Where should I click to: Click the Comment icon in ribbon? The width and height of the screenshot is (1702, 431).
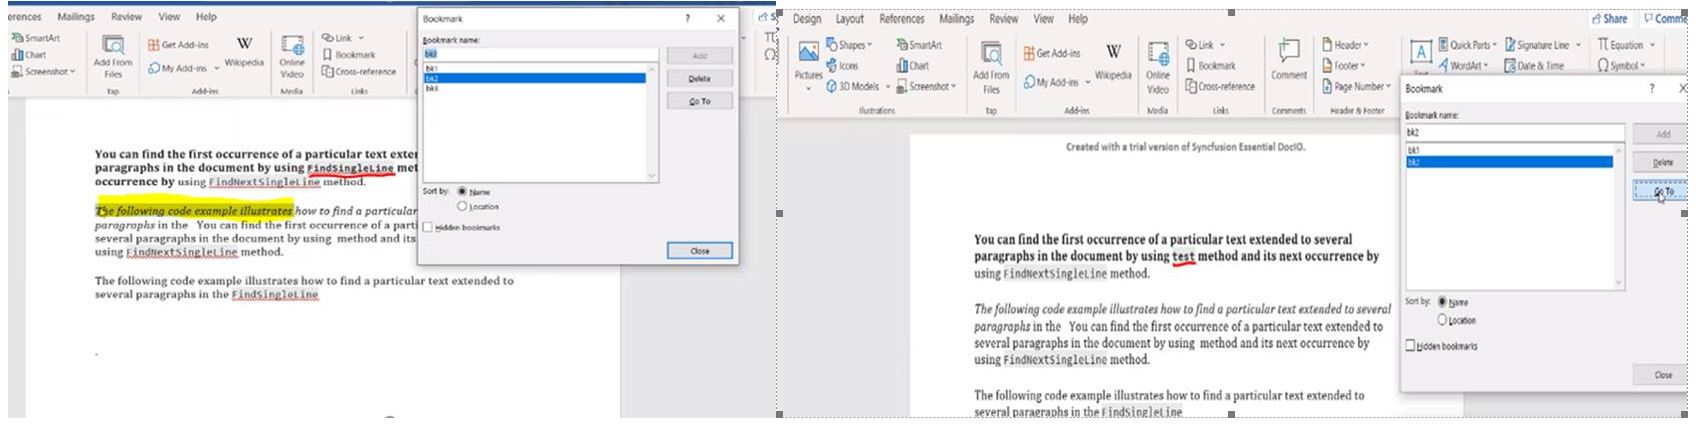click(1288, 59)
